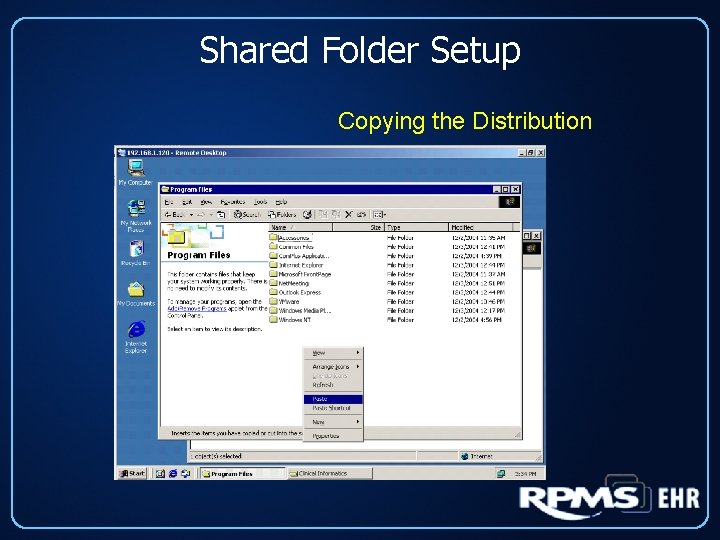
Task: Select the Common Files folder icon
Action: 274,247
